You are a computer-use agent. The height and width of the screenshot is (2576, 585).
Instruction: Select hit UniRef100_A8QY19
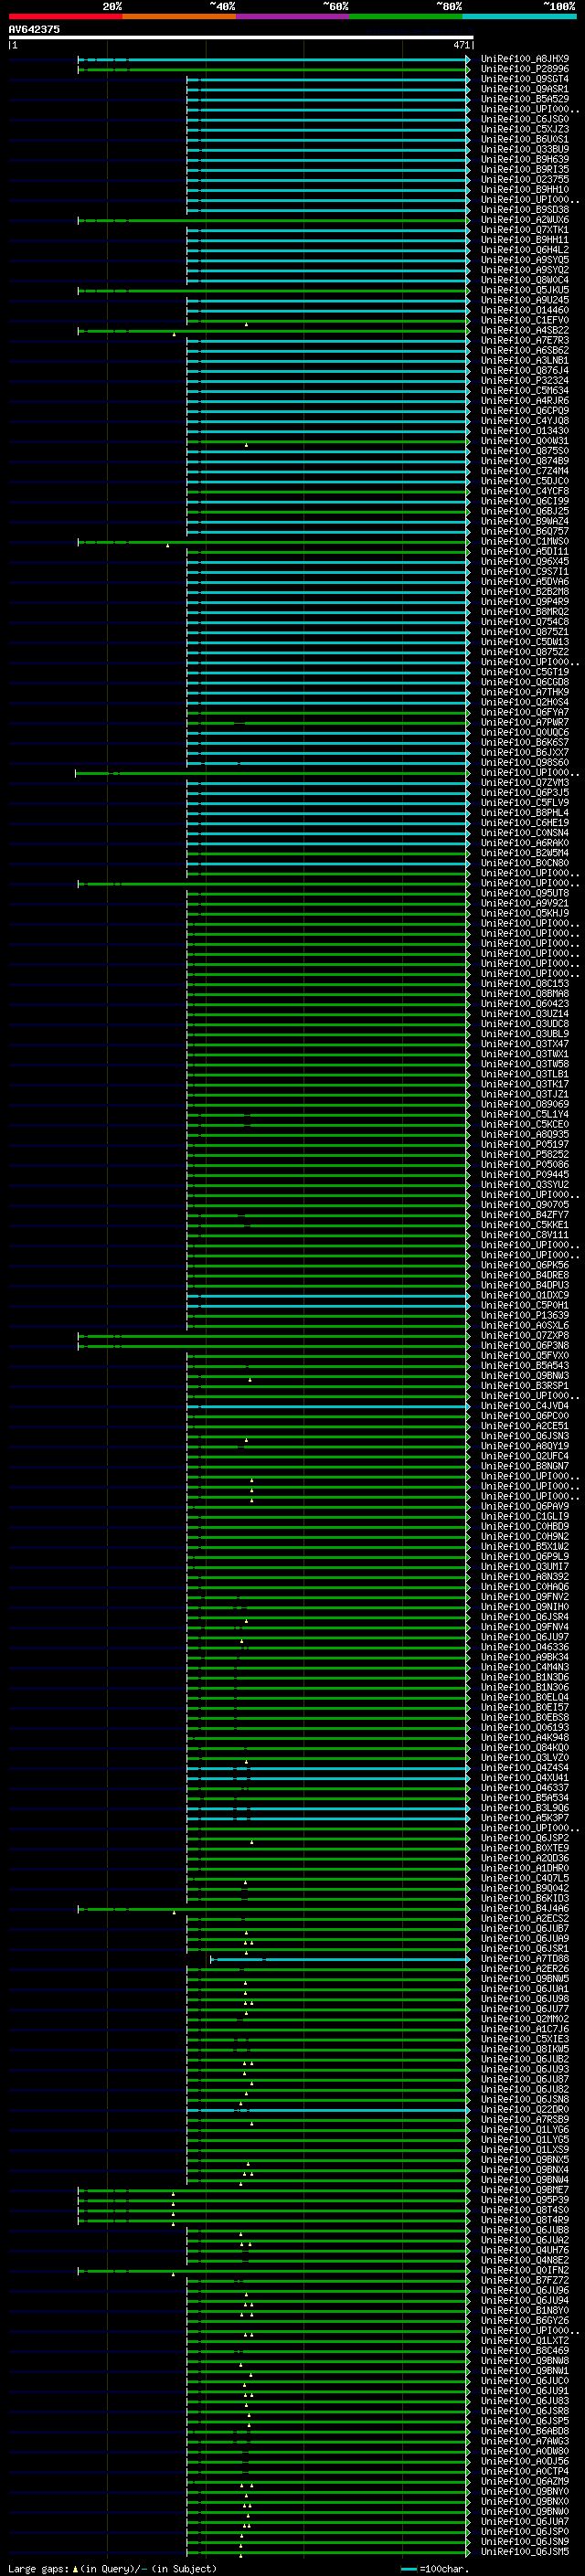point(525,1446)
